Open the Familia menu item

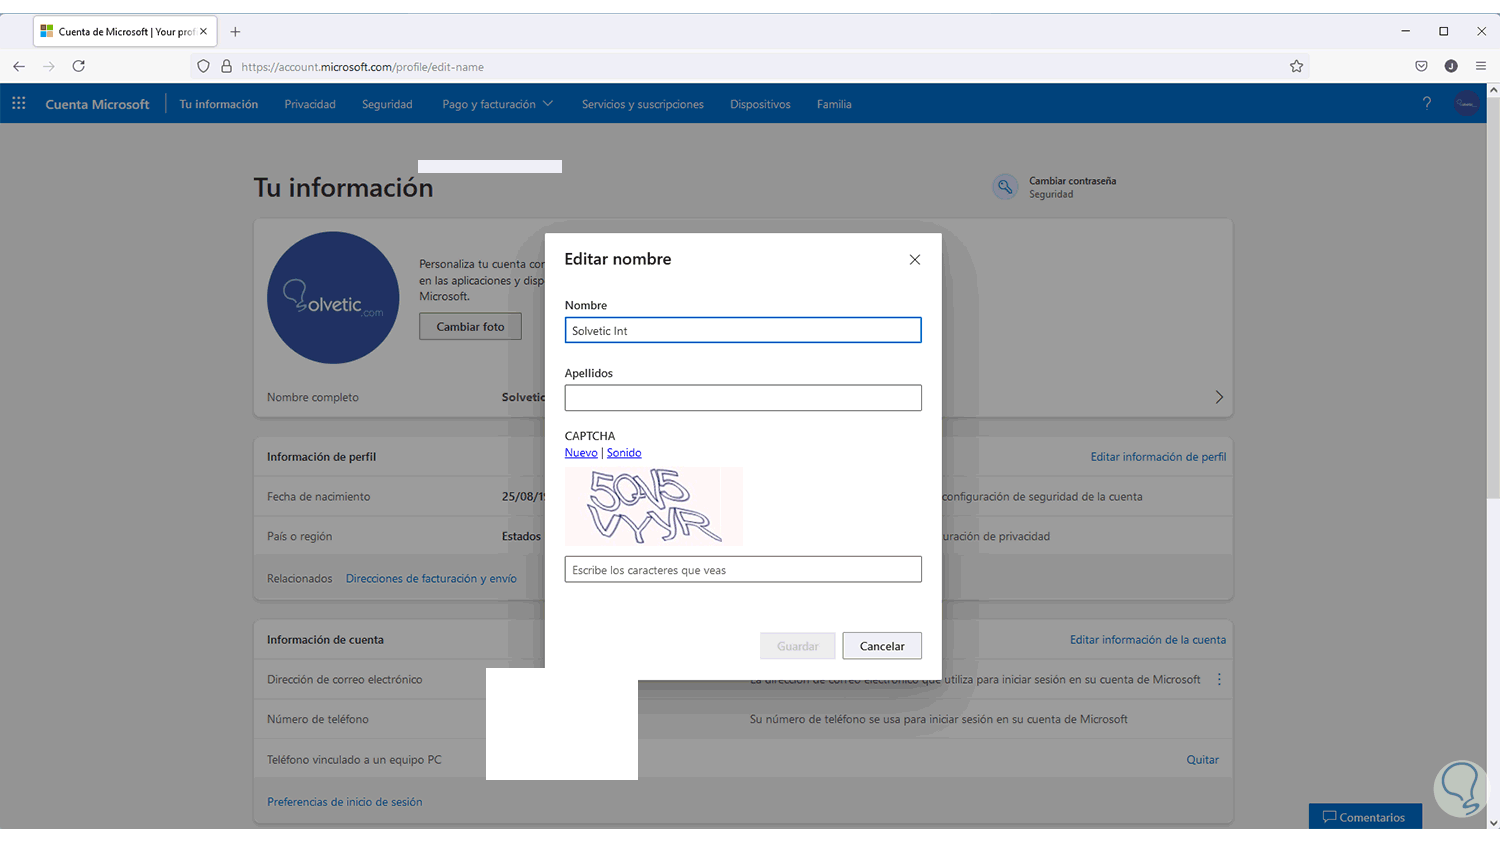(x=834, y=104)
